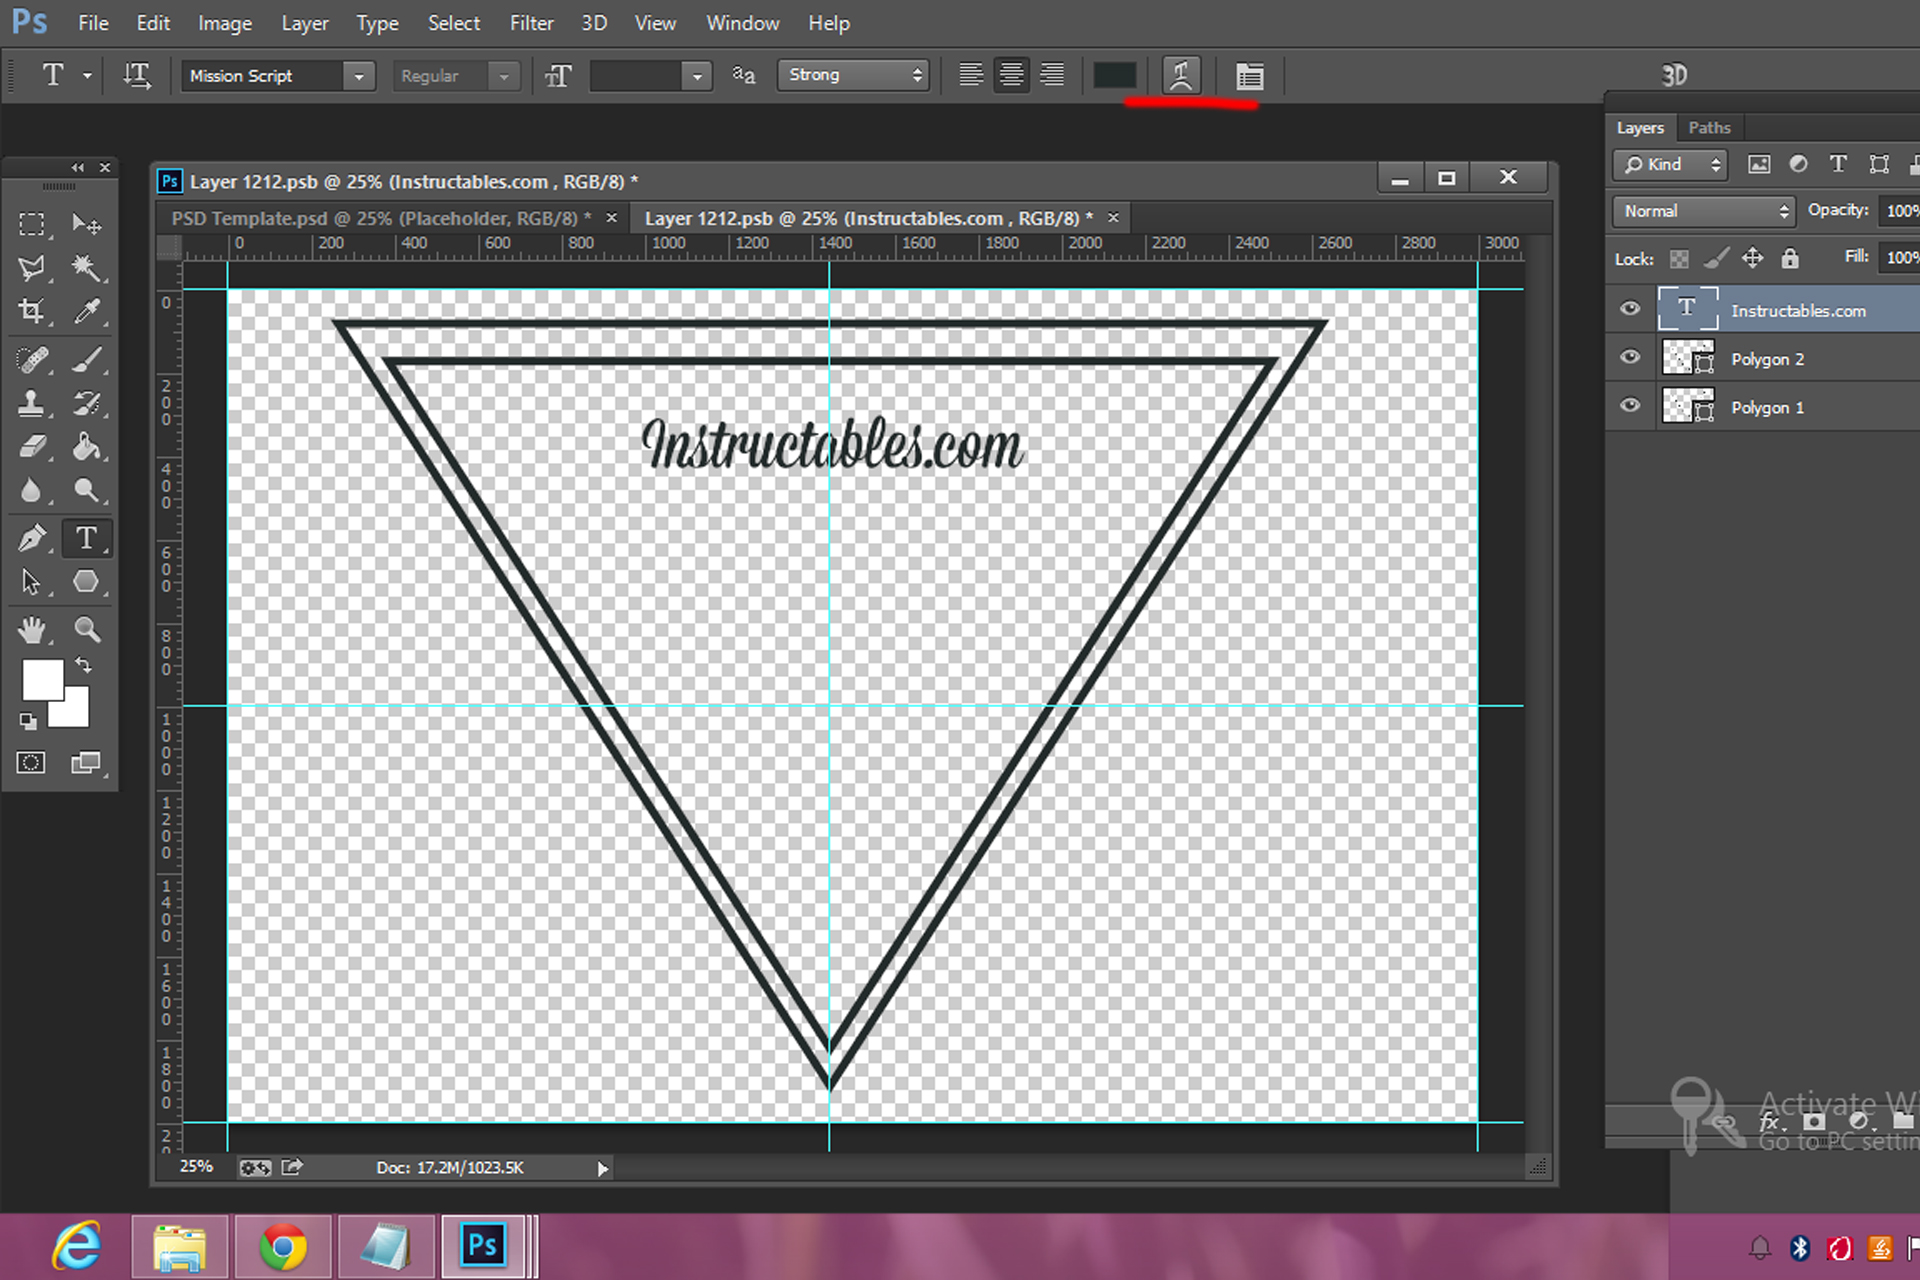Open the font size dropdown
The height and width of the screenshot is (1280, 1920).
697,76
